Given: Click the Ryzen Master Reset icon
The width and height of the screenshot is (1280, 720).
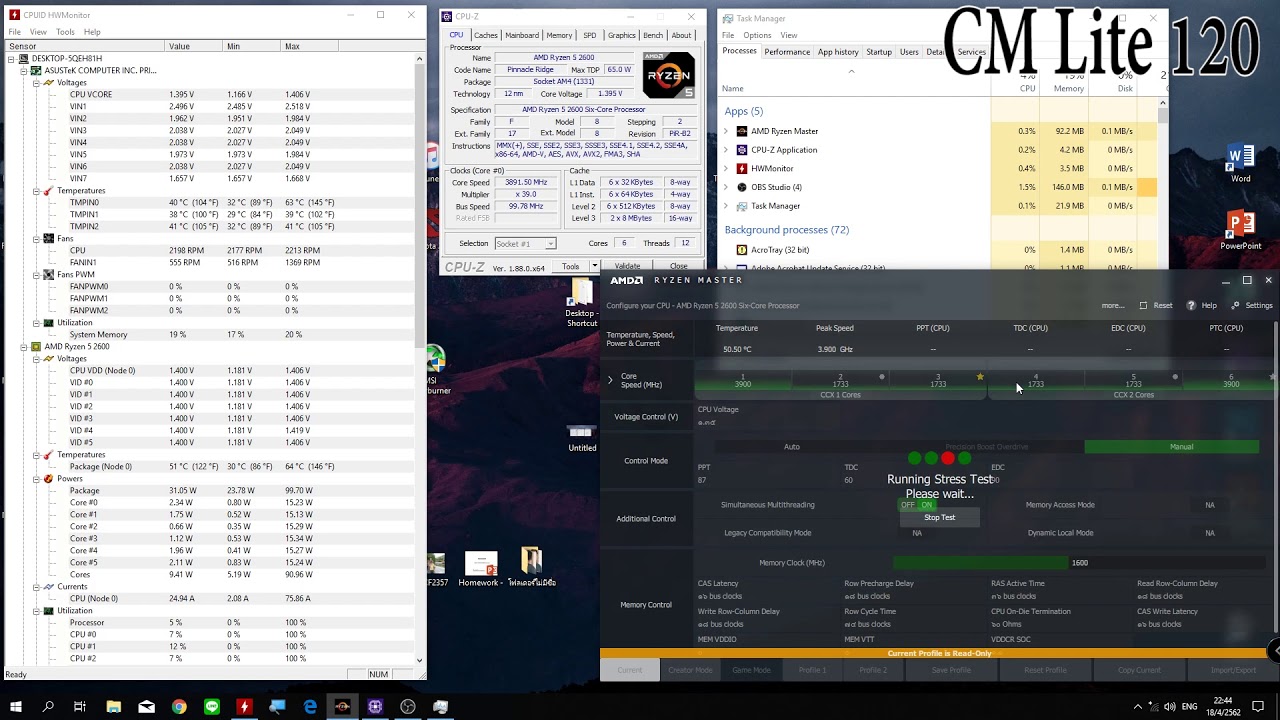Looking at the screenshot, I should (1144, 306).
